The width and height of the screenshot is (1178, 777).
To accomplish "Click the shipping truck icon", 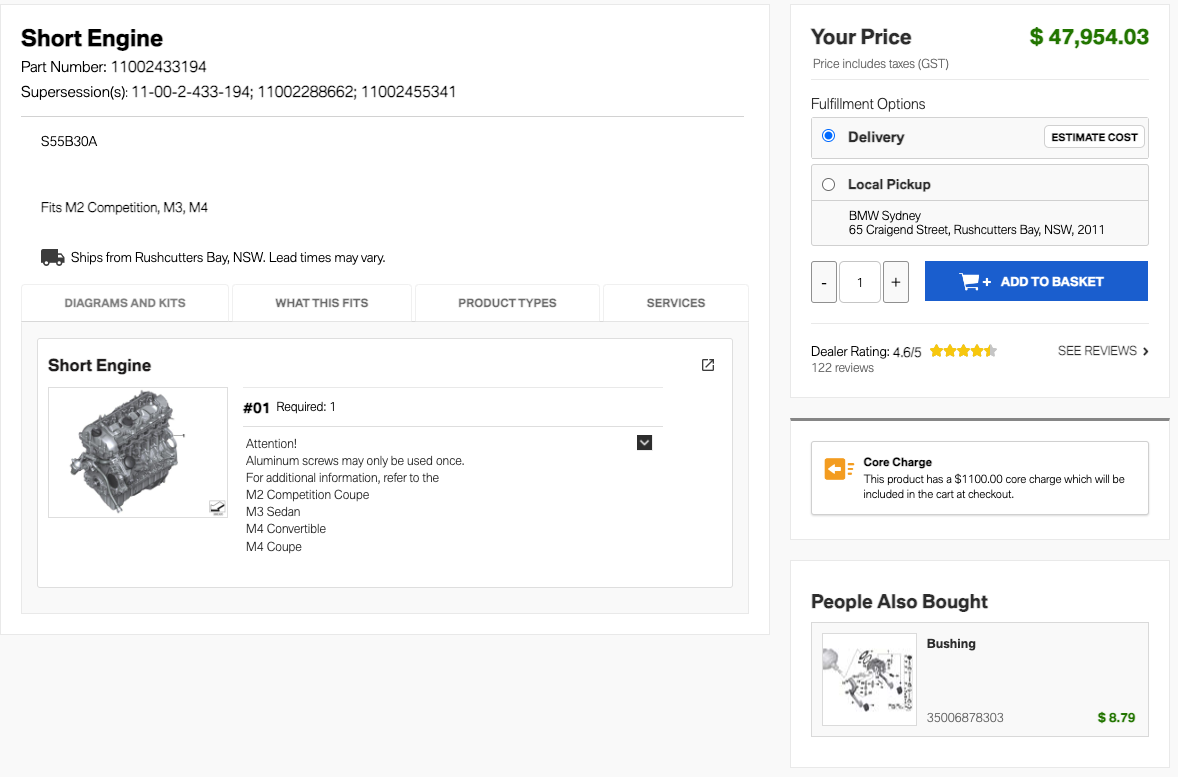I will [53, 258].
